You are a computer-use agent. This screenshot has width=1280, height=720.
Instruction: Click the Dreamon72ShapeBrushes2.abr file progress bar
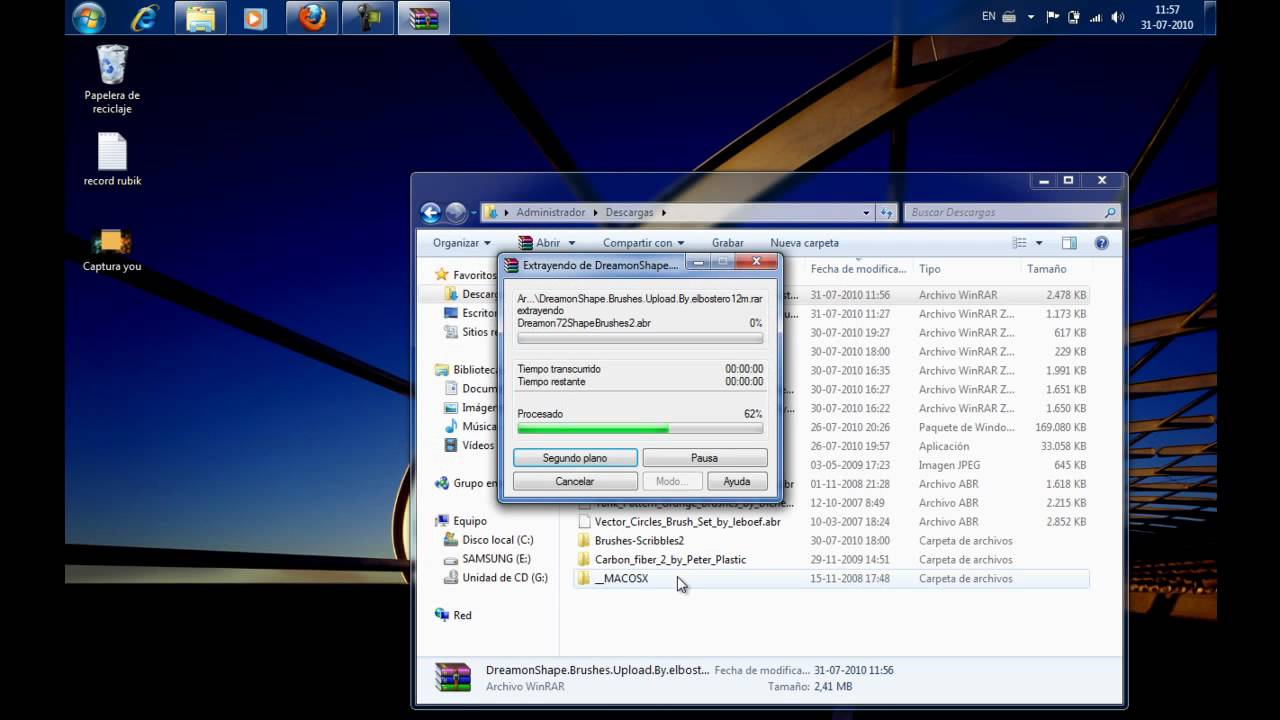click(640, 338)
